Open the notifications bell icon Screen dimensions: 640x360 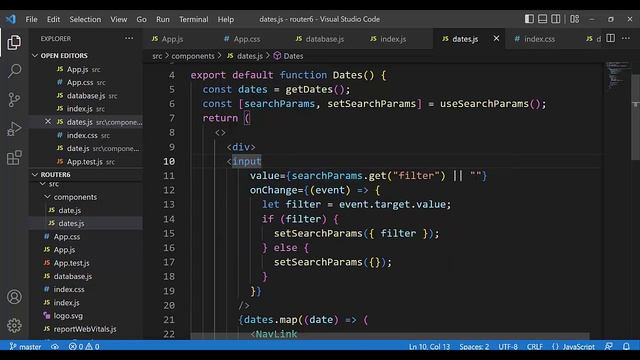(626, 347)
